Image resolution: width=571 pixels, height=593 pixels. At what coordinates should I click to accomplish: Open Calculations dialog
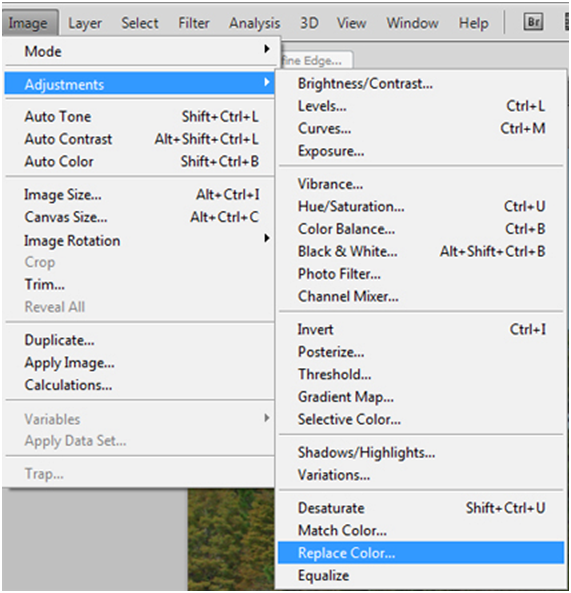click(x=140, y=385)
